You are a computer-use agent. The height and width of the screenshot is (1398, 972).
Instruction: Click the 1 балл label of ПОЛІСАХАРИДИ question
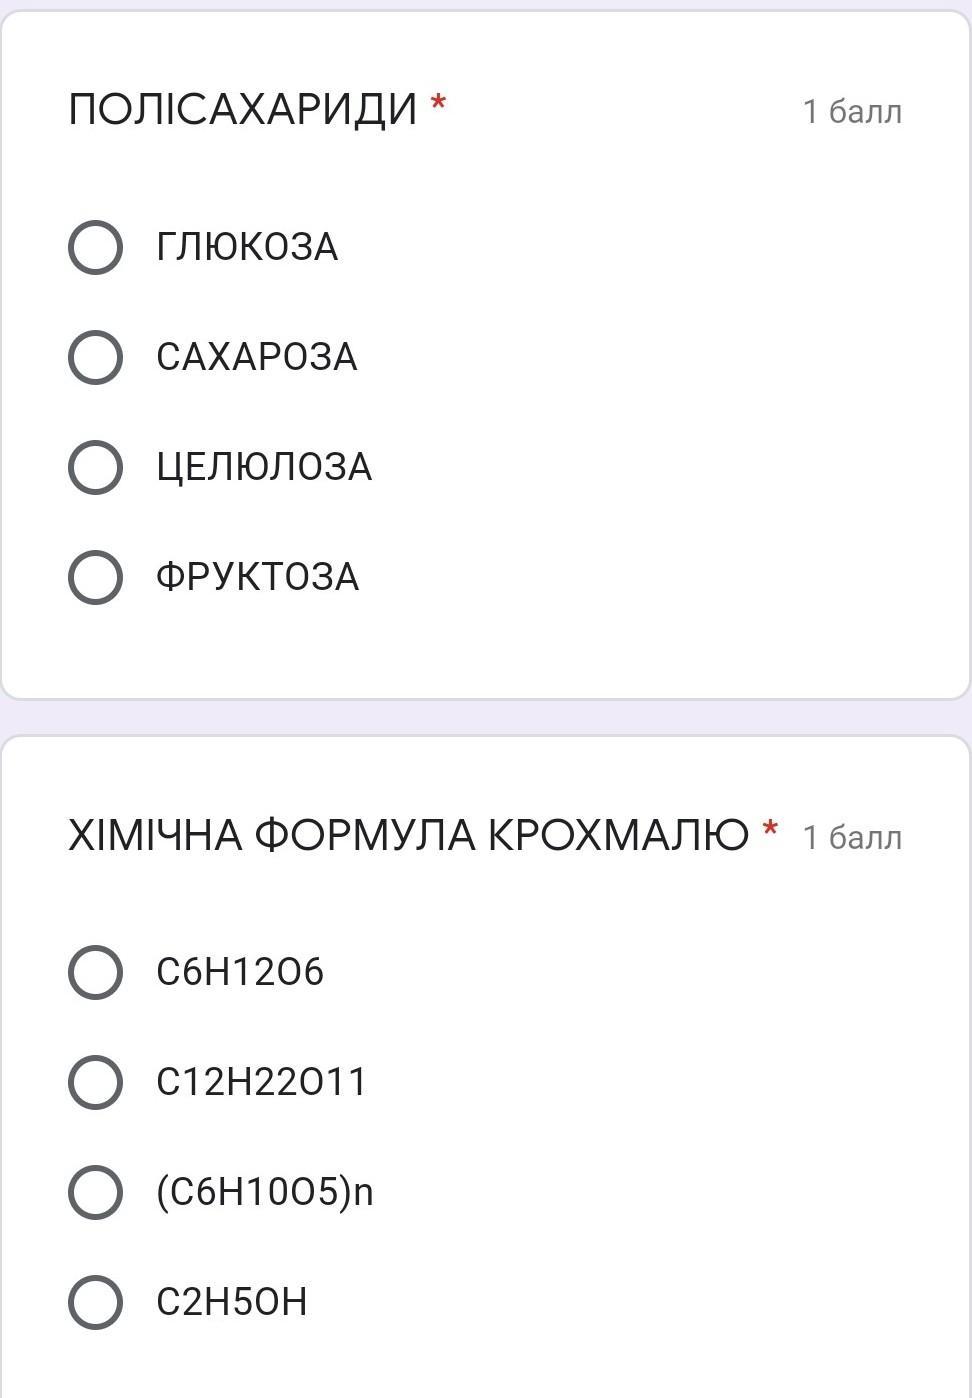point(852,111)
